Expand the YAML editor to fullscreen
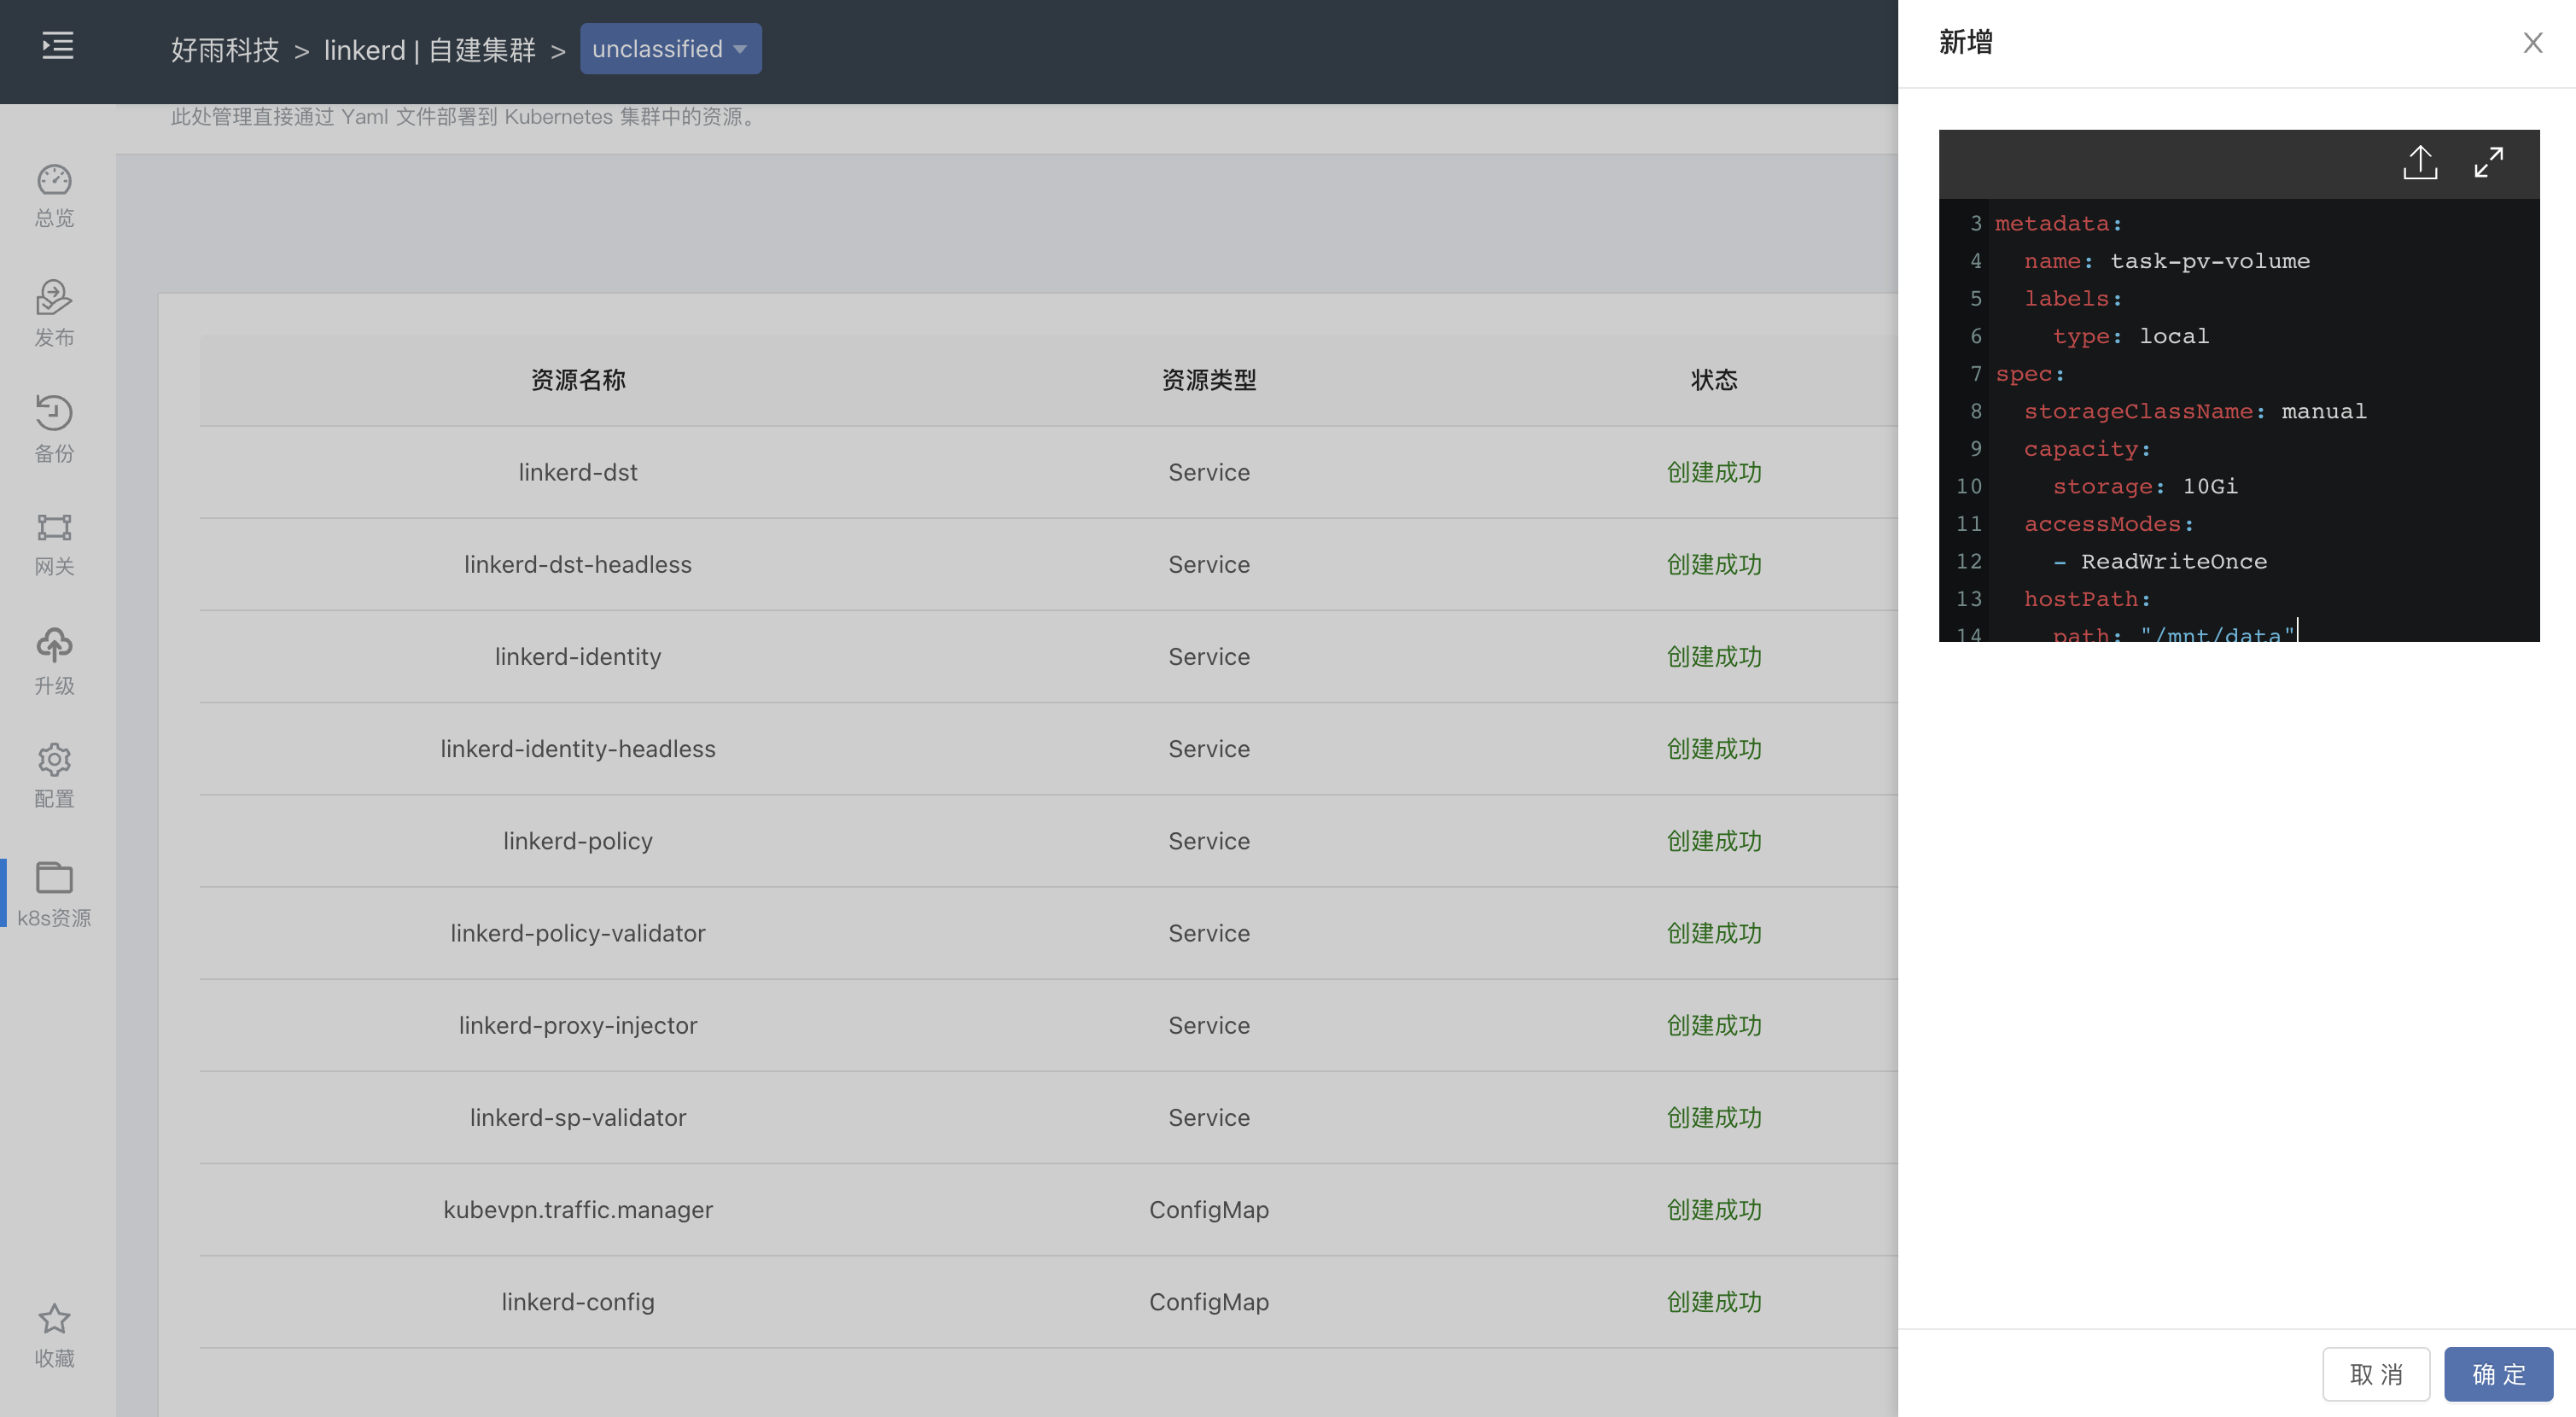This screenshot has height=1417, width=2576. coord(2489,161)
